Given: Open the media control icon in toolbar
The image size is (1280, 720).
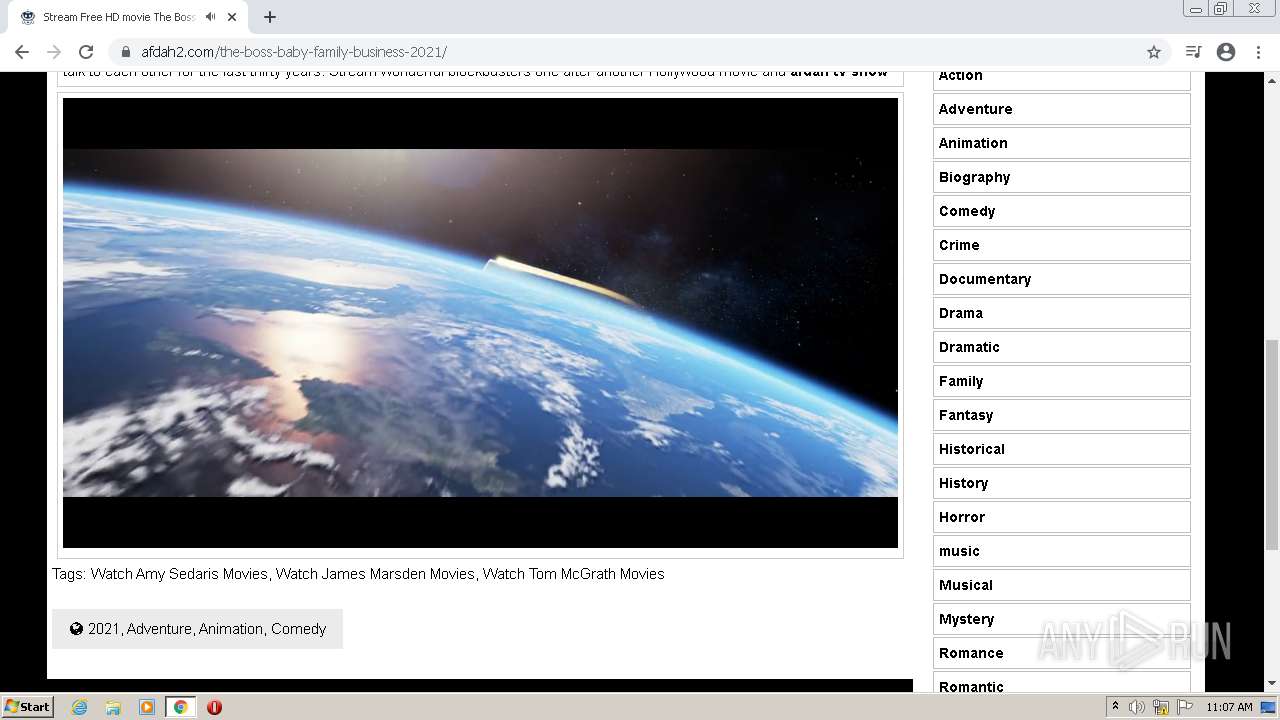Looking at the screenshot, I should (1193, 52).
